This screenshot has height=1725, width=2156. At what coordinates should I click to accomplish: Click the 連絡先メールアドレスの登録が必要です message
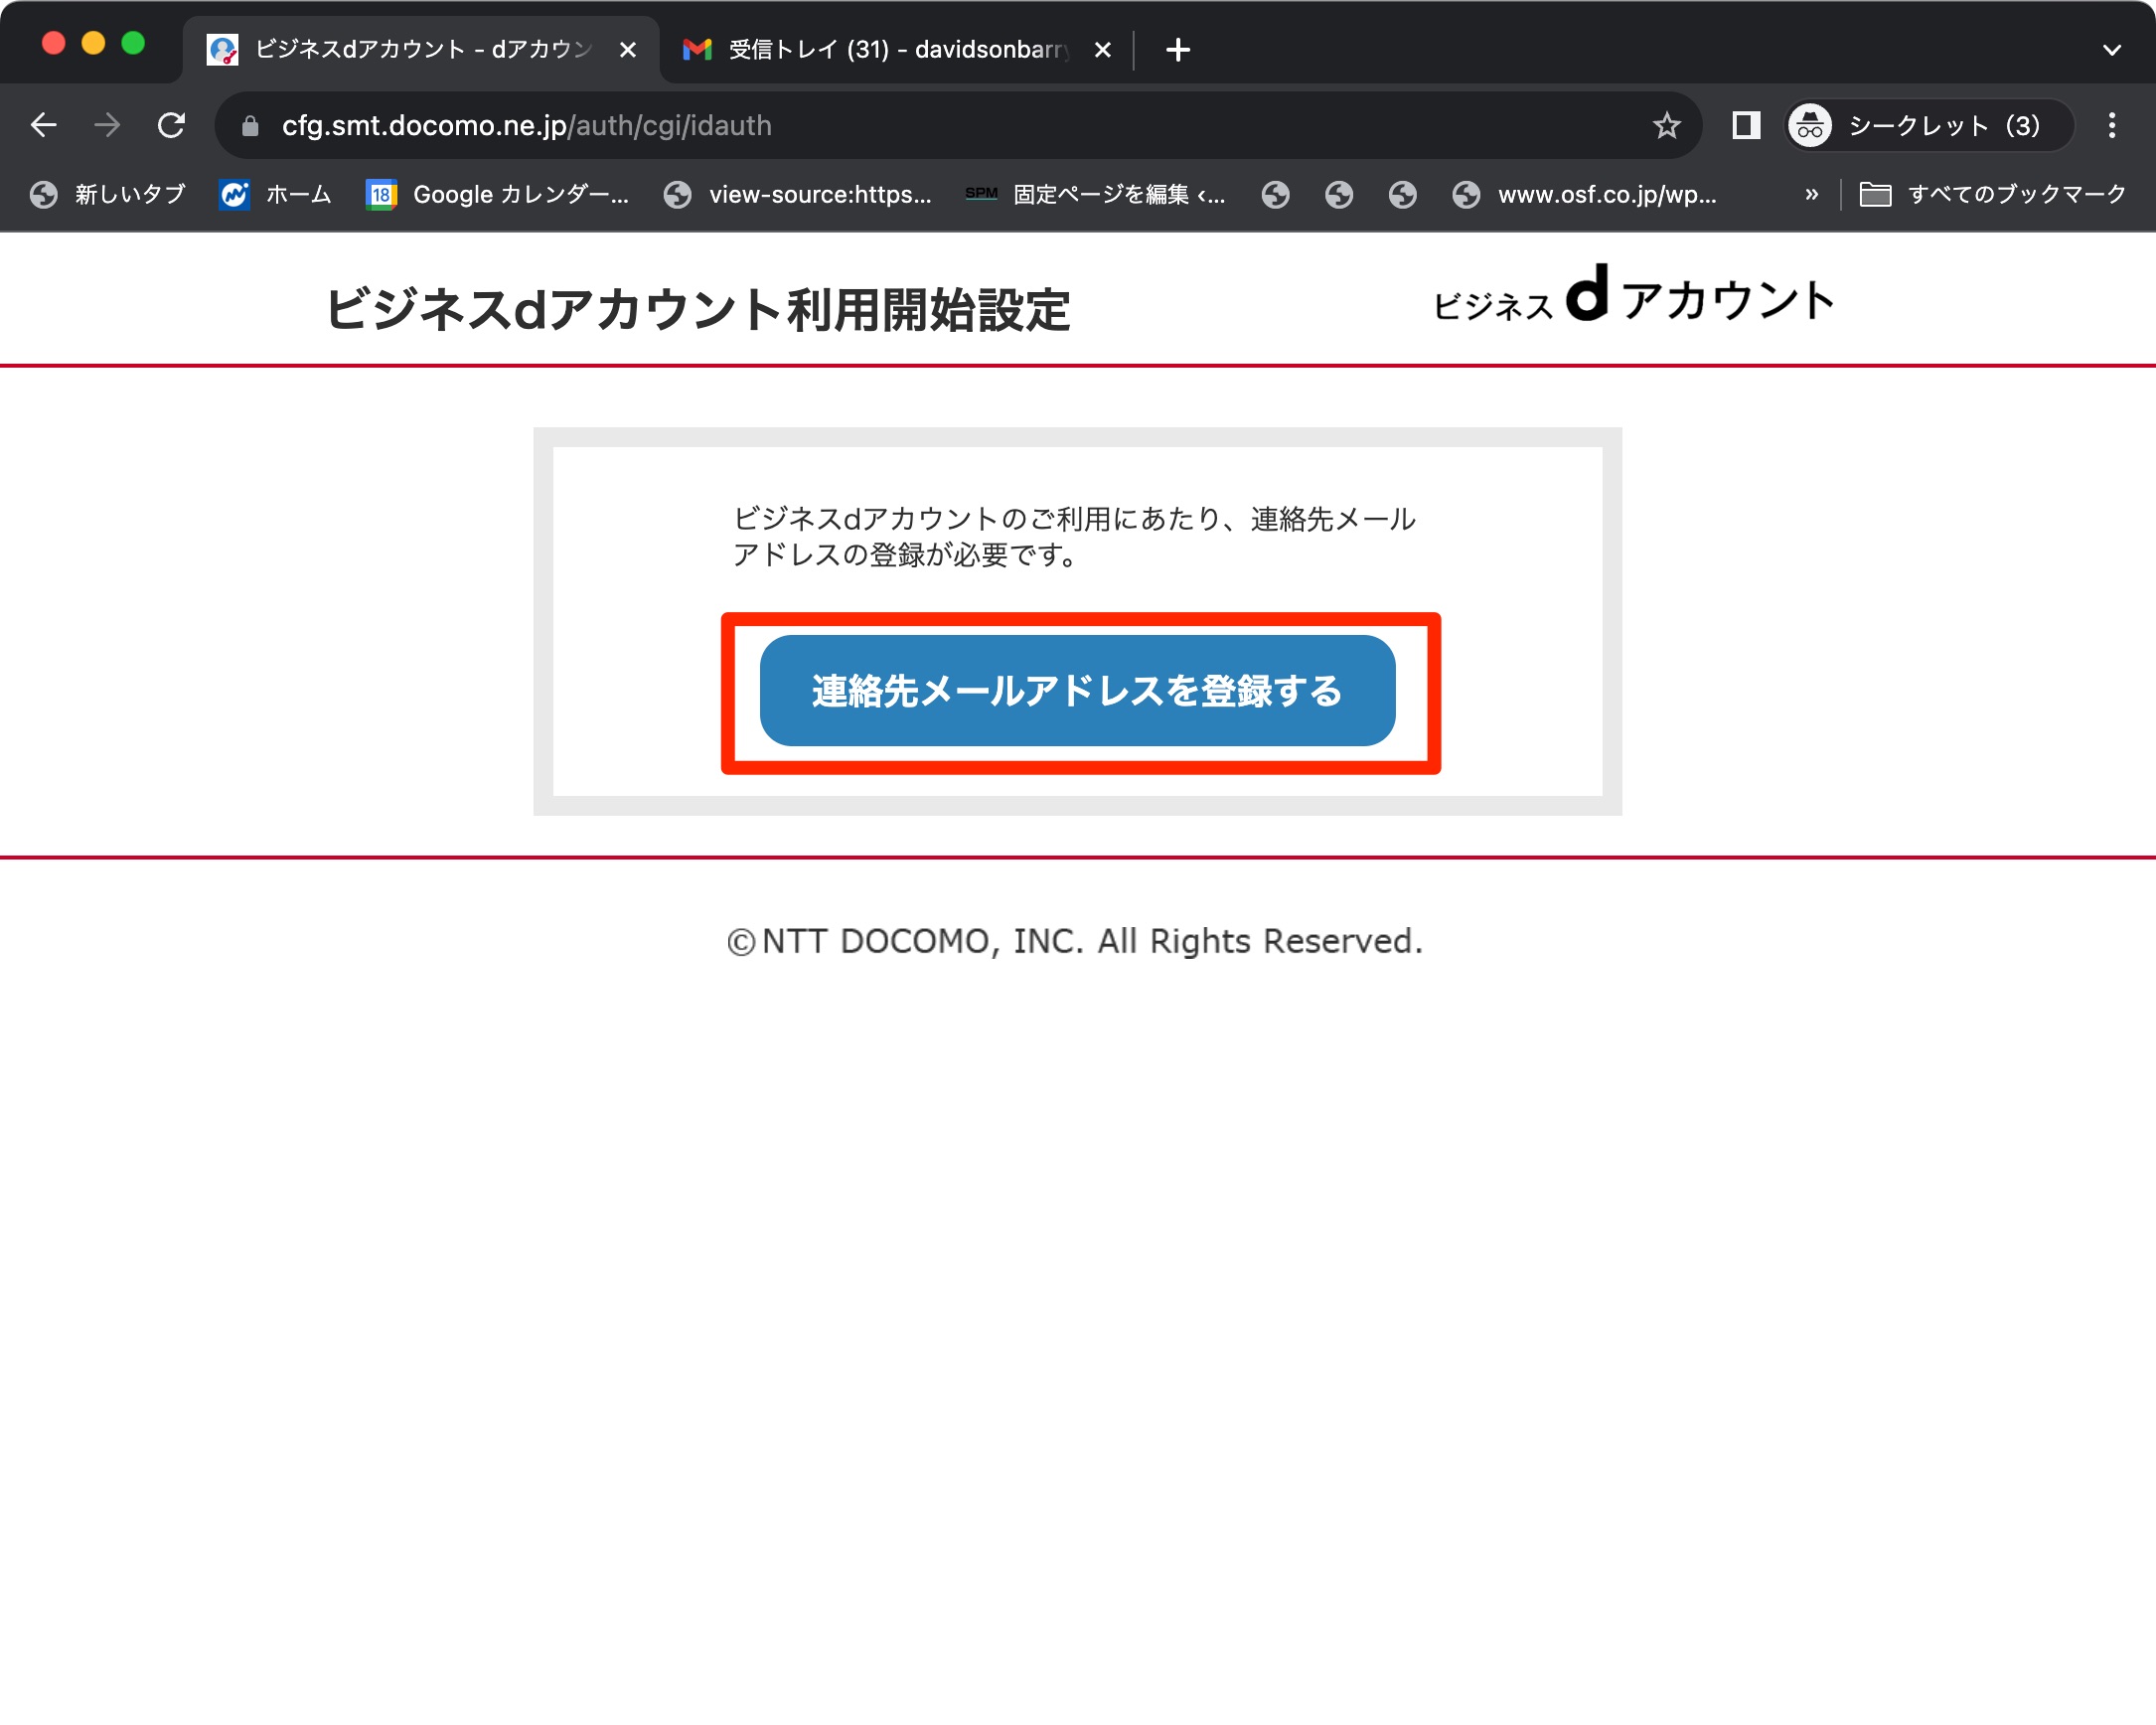(1075, 536)
